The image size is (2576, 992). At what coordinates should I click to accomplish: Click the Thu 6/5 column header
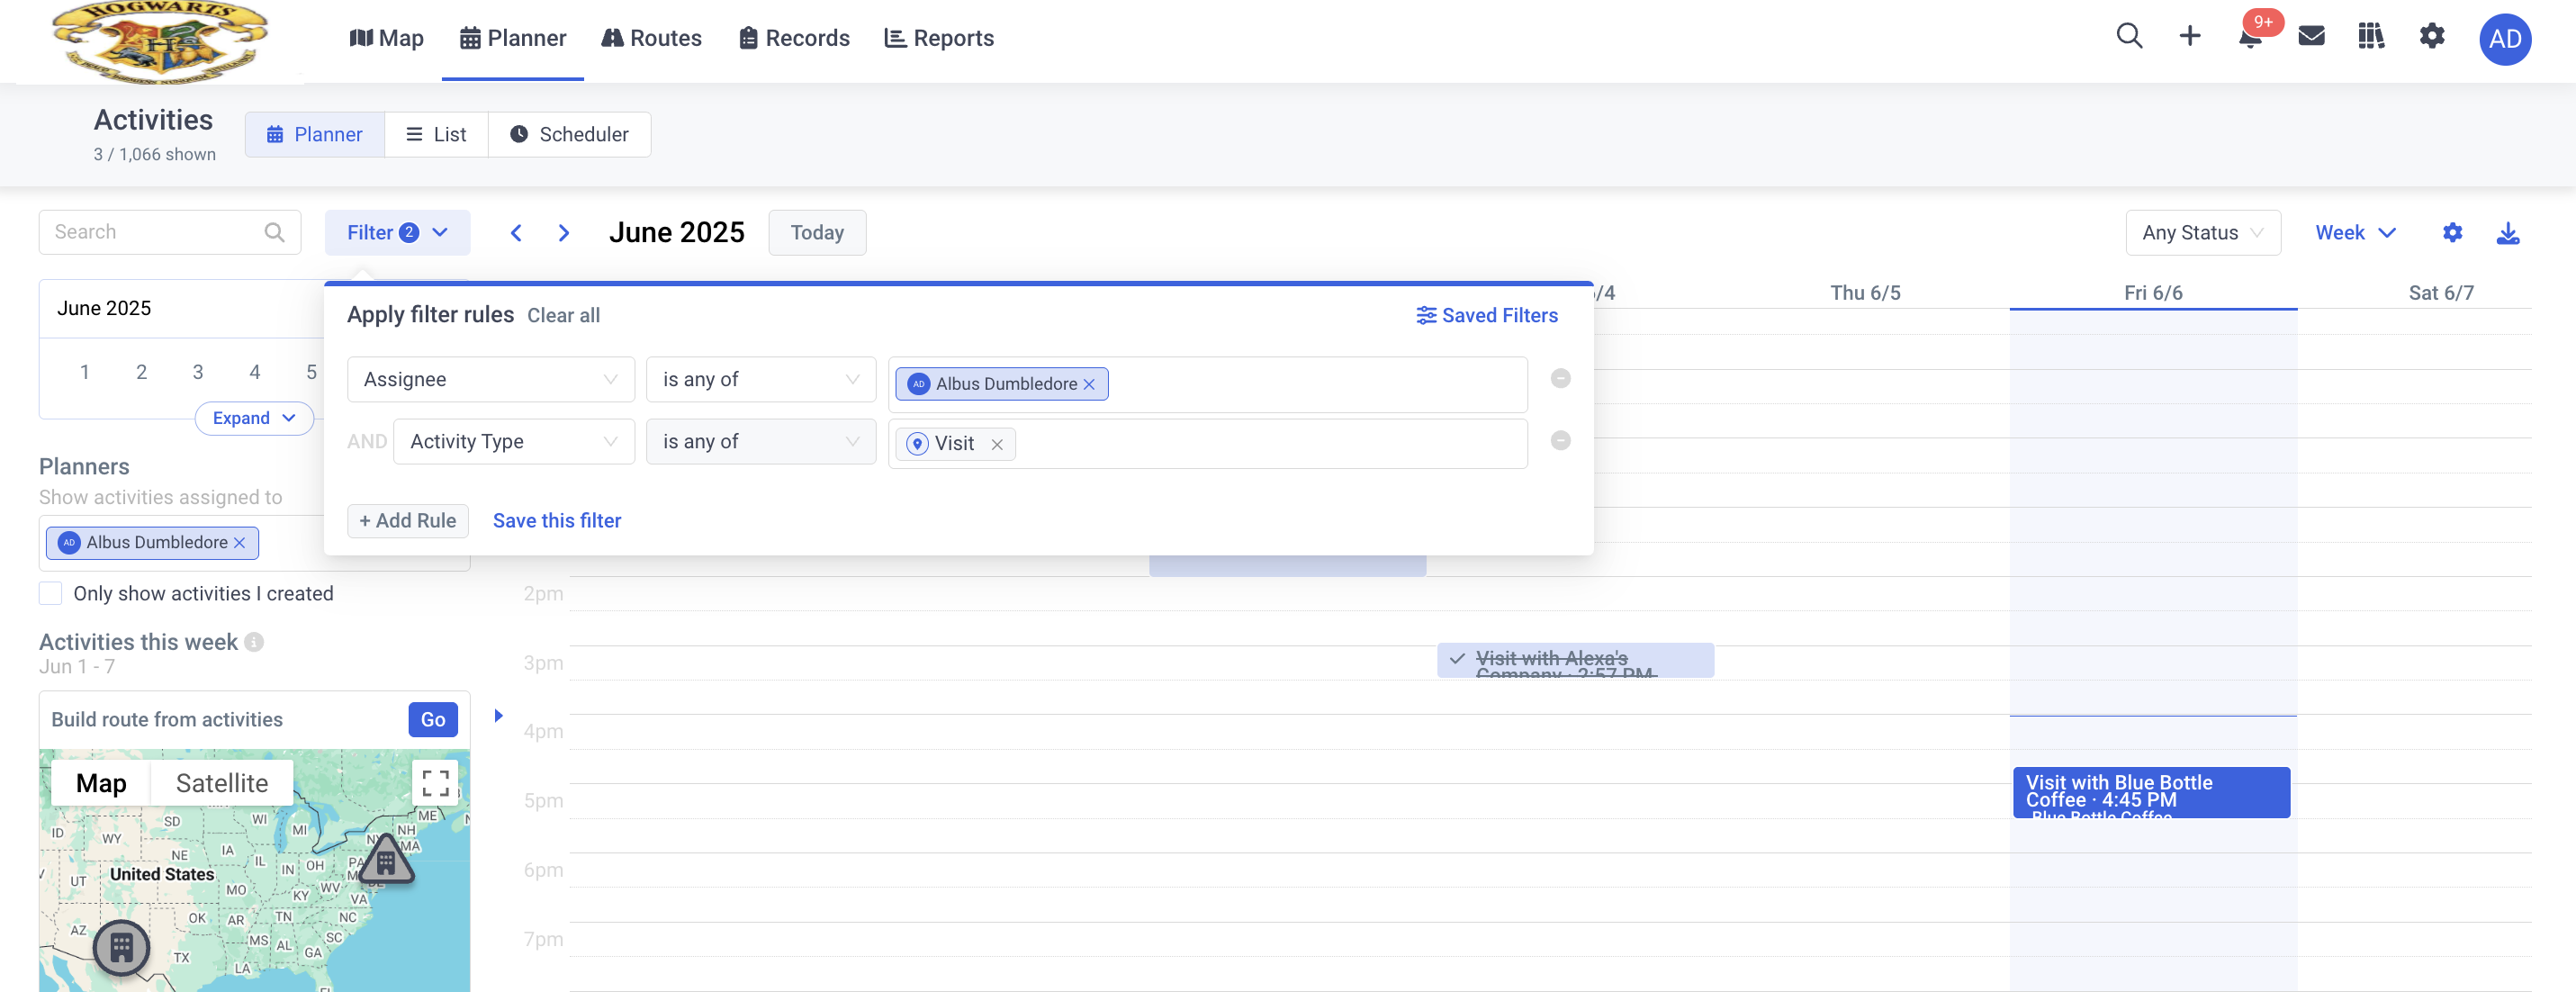tap(1865, 293)
